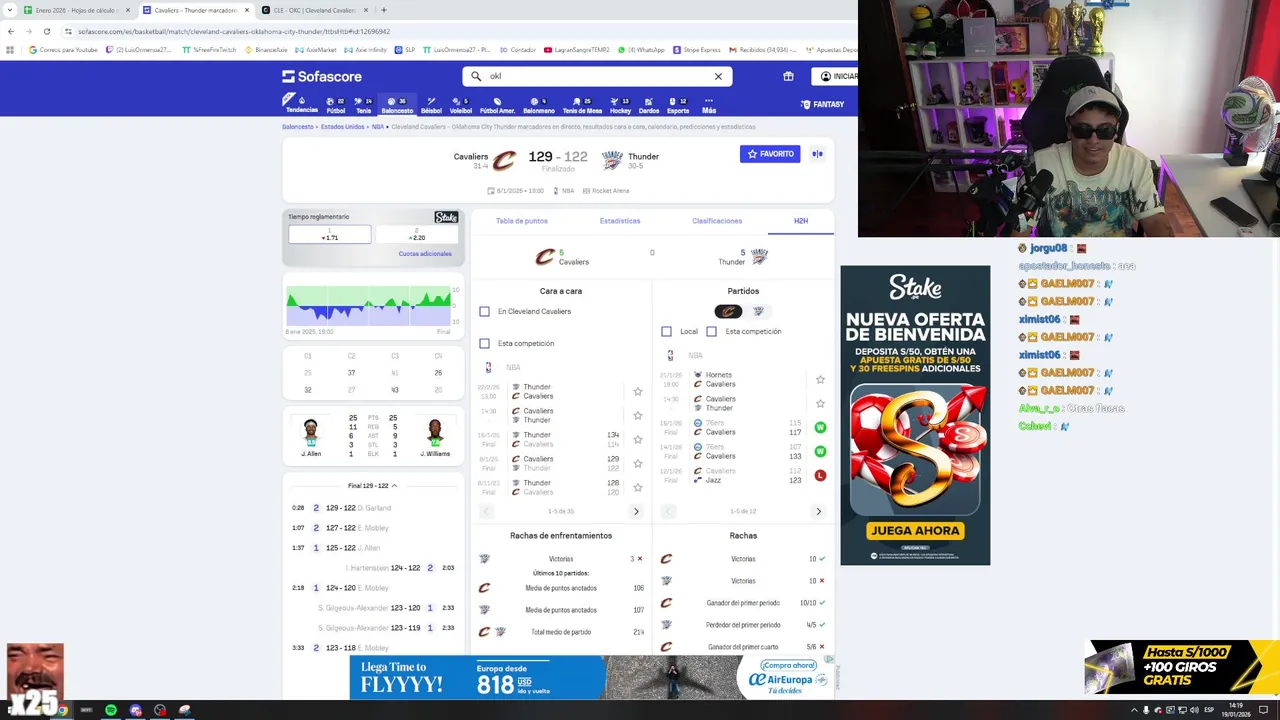The image size is (1280, 720).
Task: Collapse the Final 129 - 122 play-by-play
Action: (372, 485)
